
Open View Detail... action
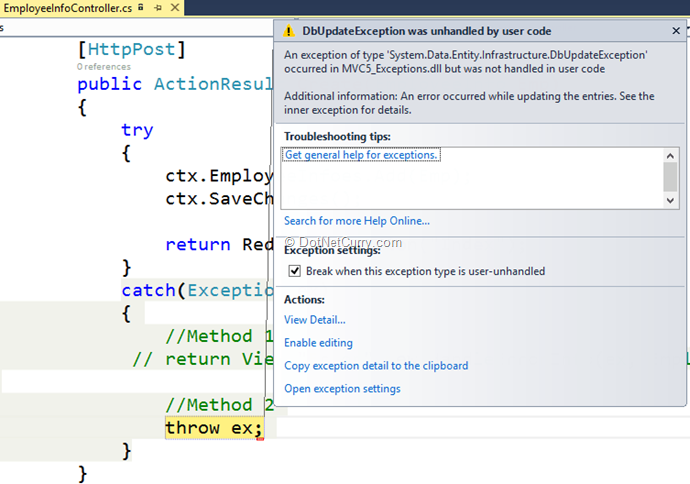click(x=315, y=320)
